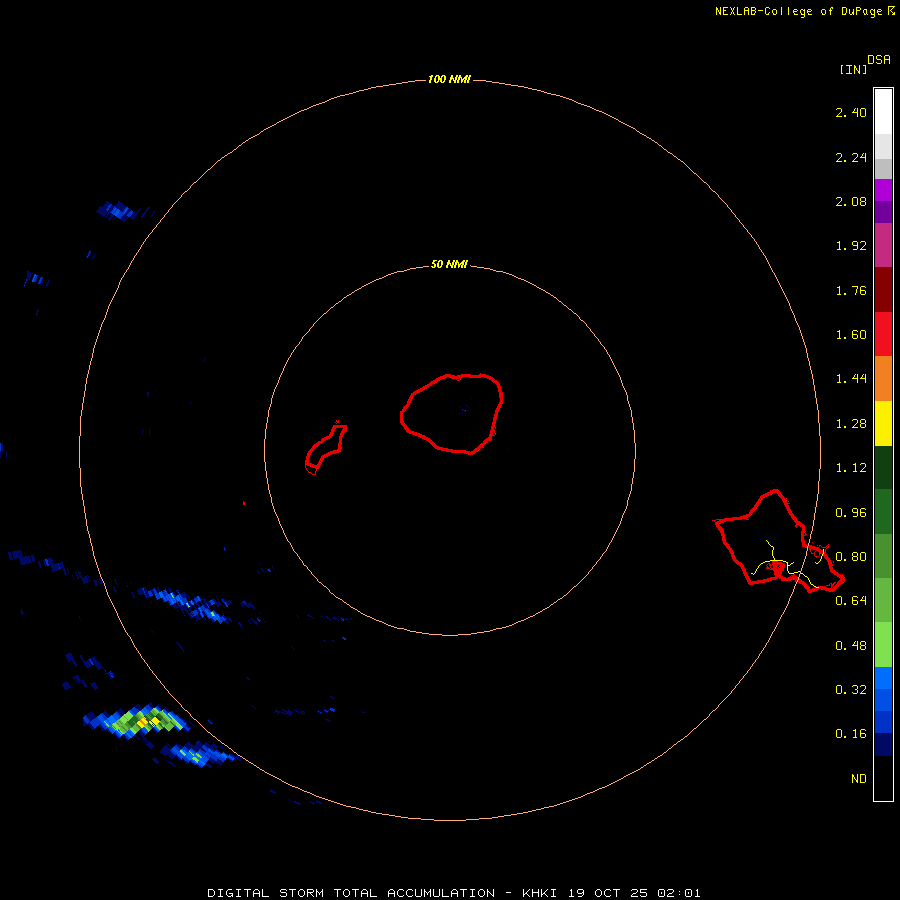Select the 2.24 legend value
The height and width of the screenshot is (900, 900).
[851, 157]
